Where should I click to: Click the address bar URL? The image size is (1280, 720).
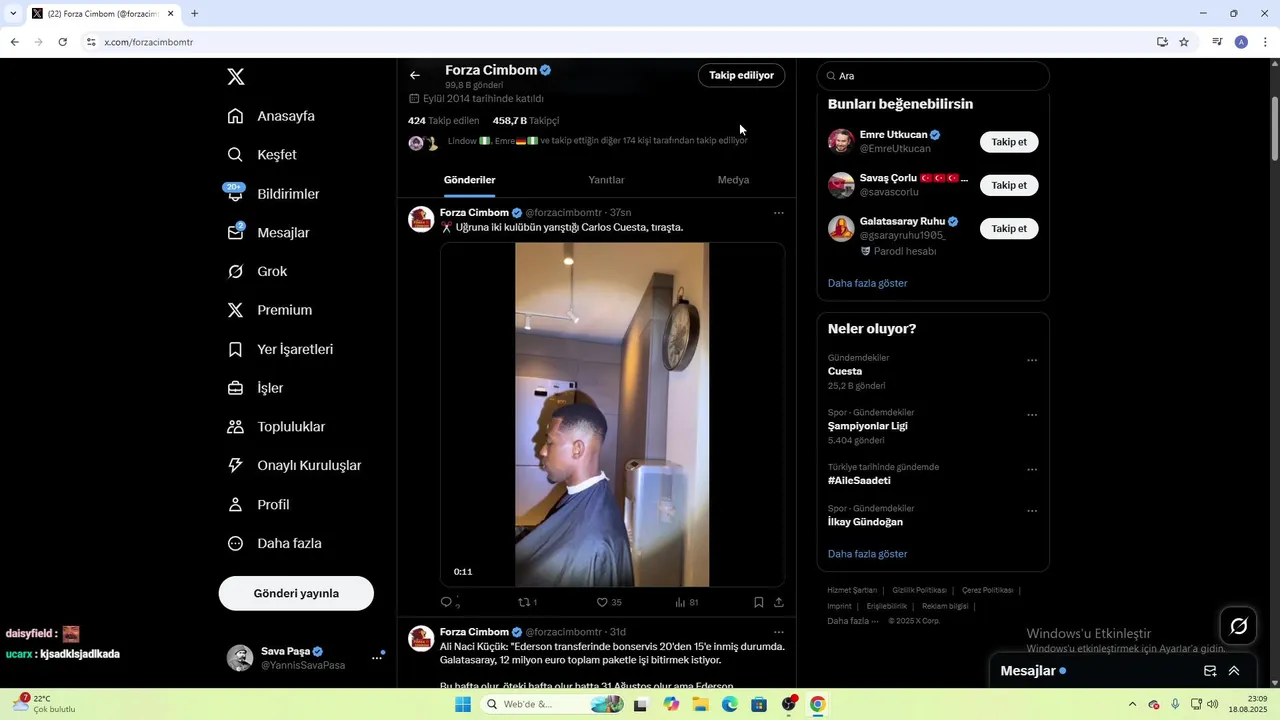[149, 42]
